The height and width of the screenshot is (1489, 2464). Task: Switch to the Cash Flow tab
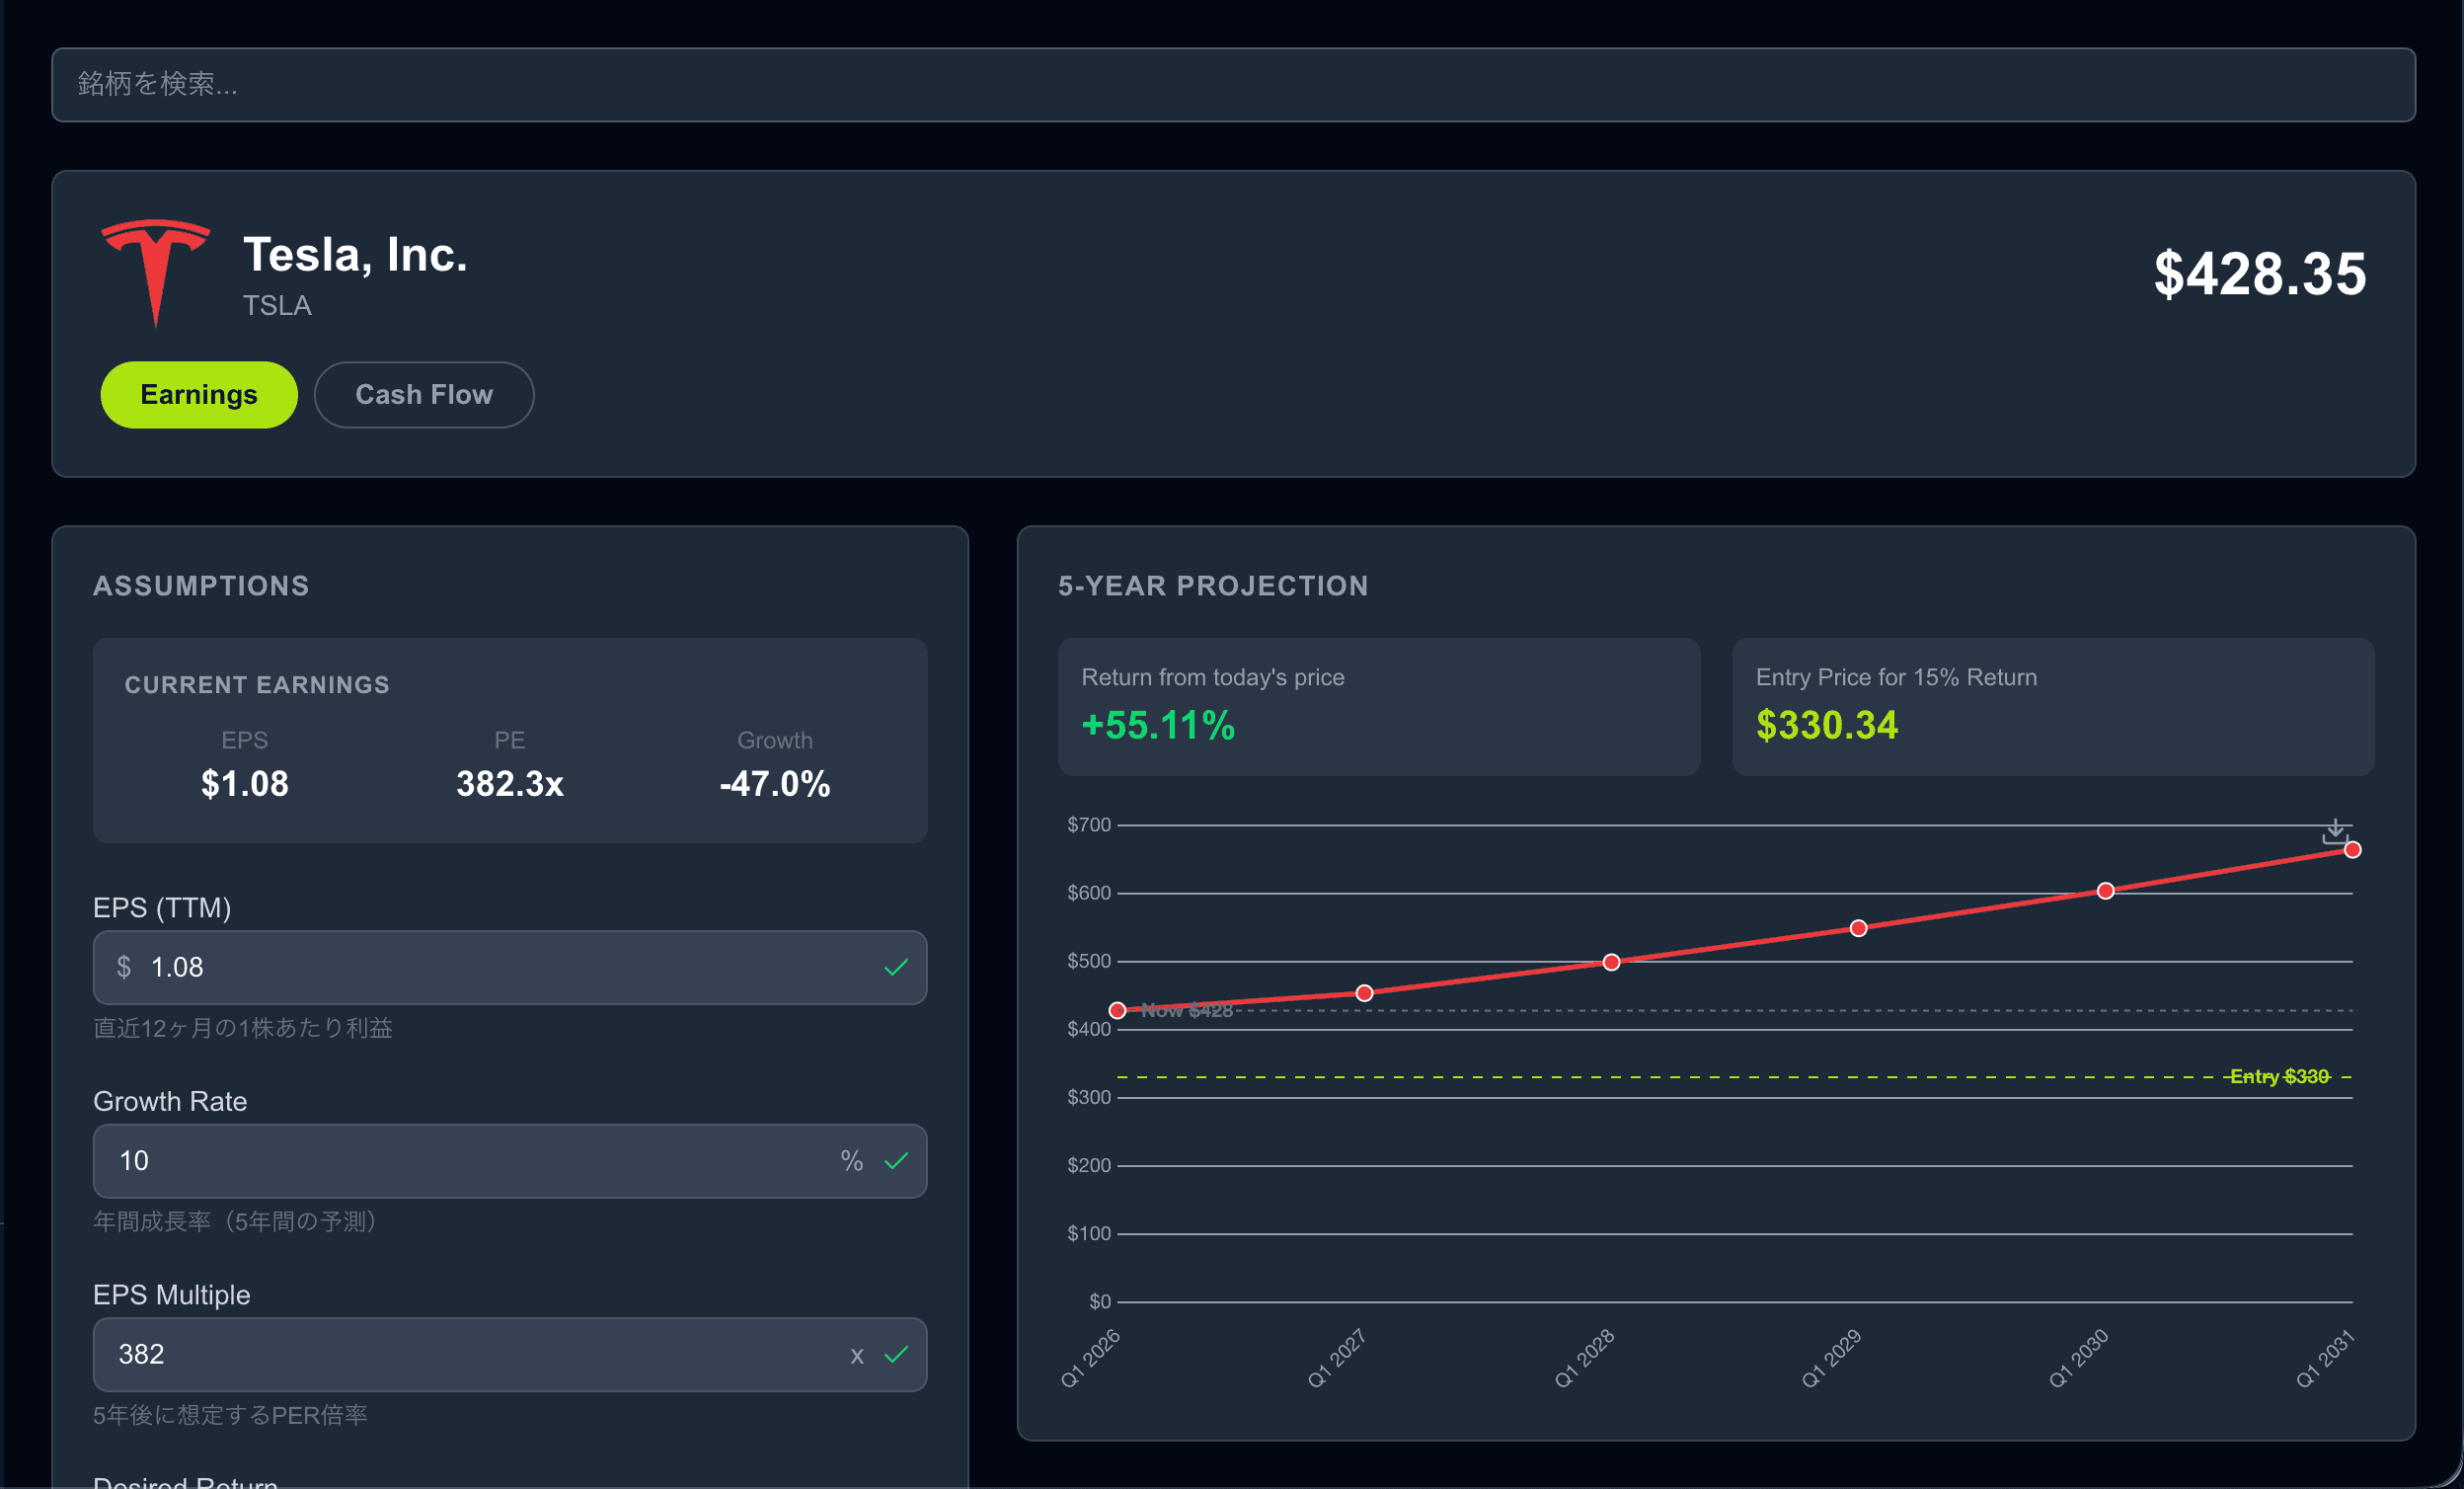[424, 395]
